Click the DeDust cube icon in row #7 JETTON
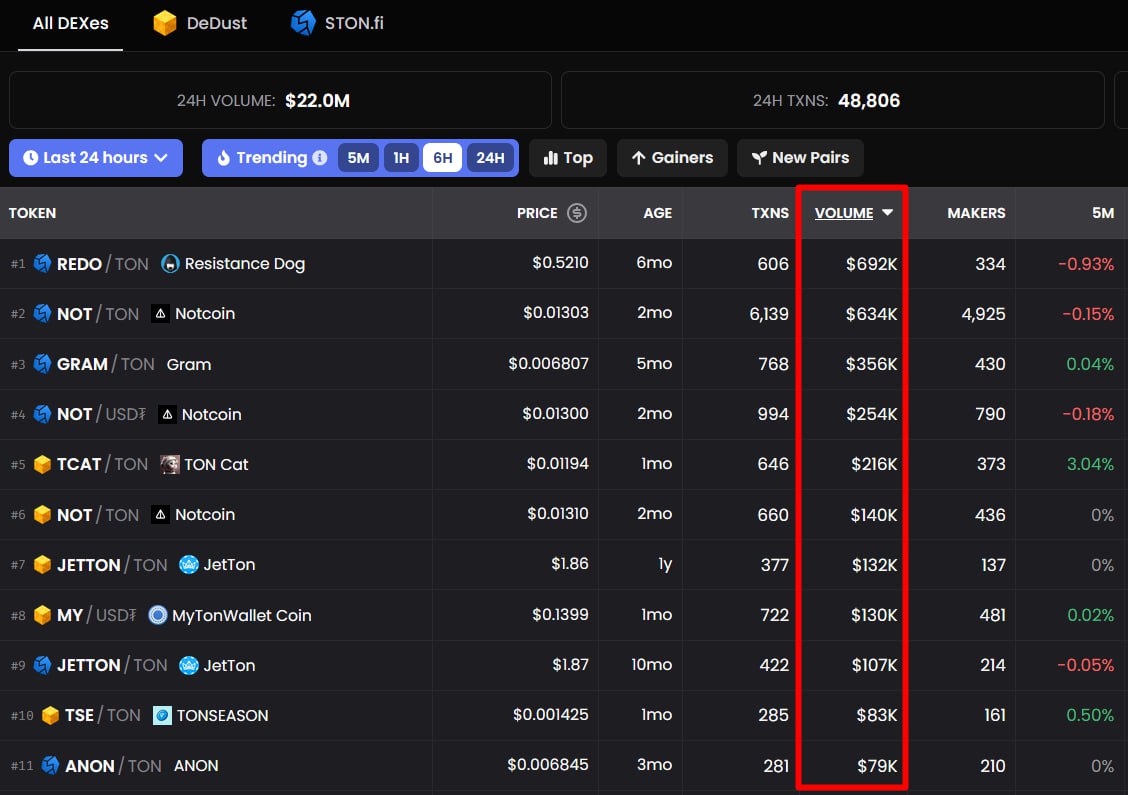Screen dimensions: 1128x795 [x=42, y=565]
